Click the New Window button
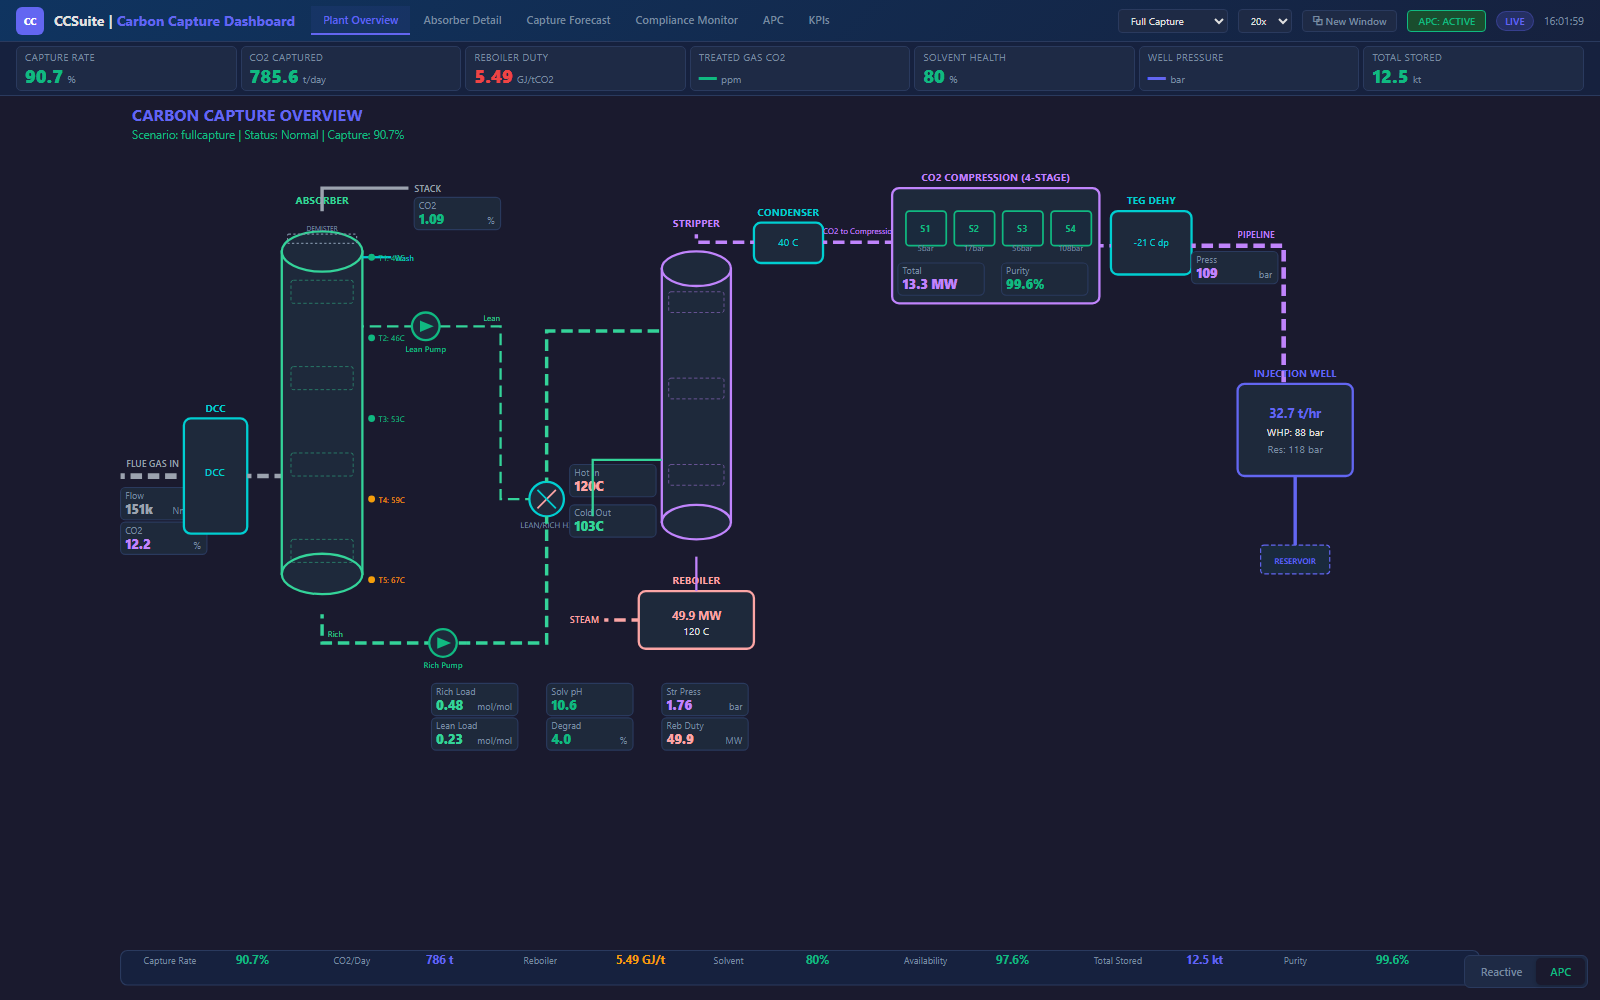 [x=1348, y=20]
